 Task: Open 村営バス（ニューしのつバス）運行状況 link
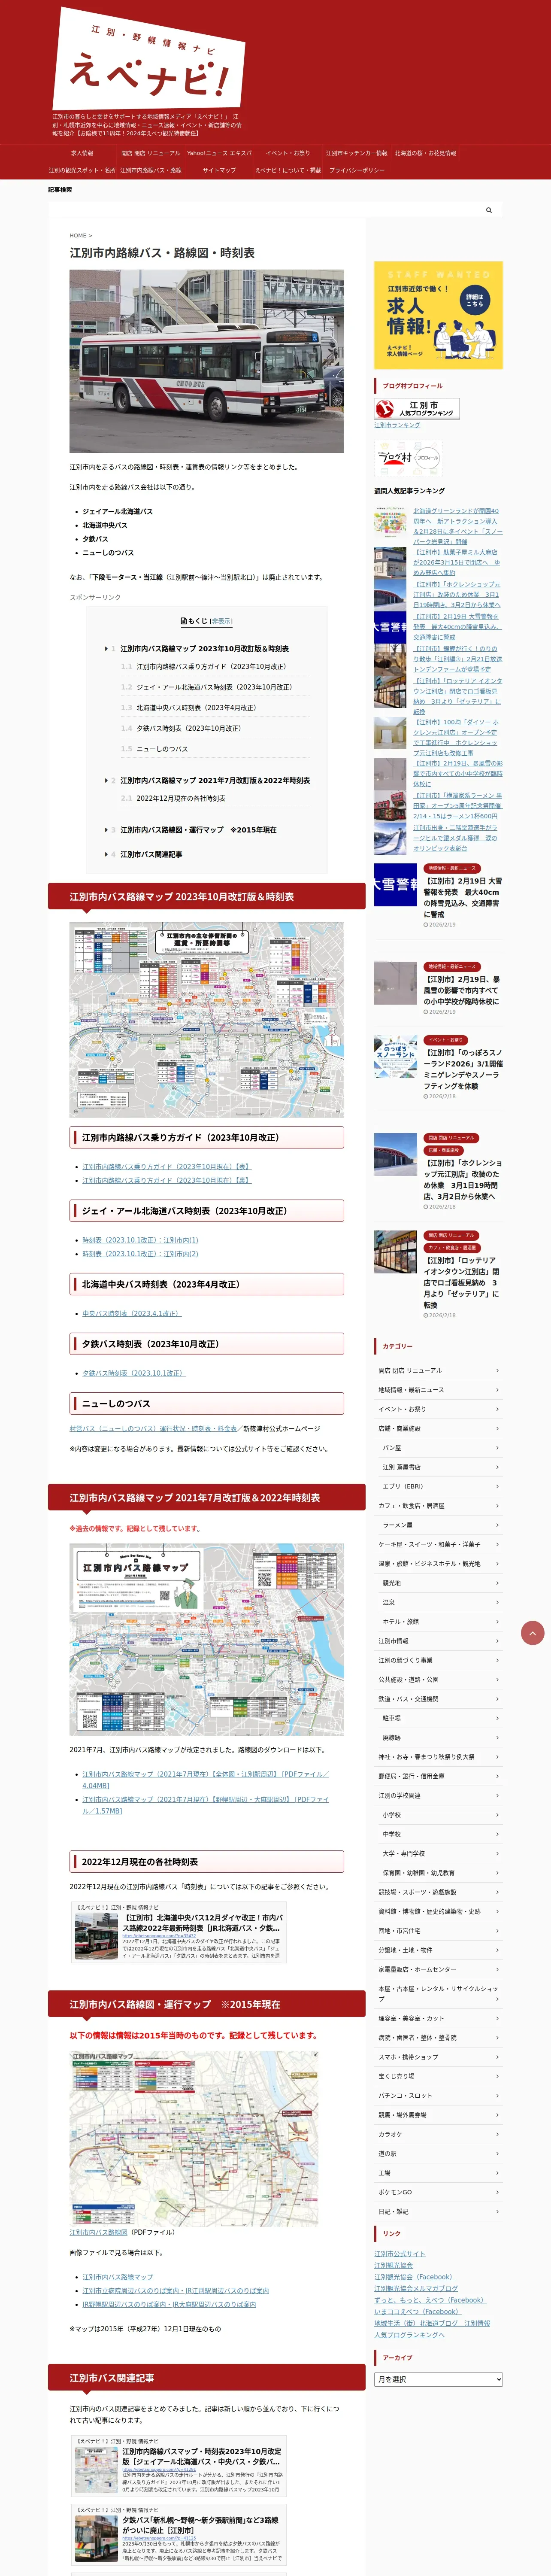coord(153,1428)
